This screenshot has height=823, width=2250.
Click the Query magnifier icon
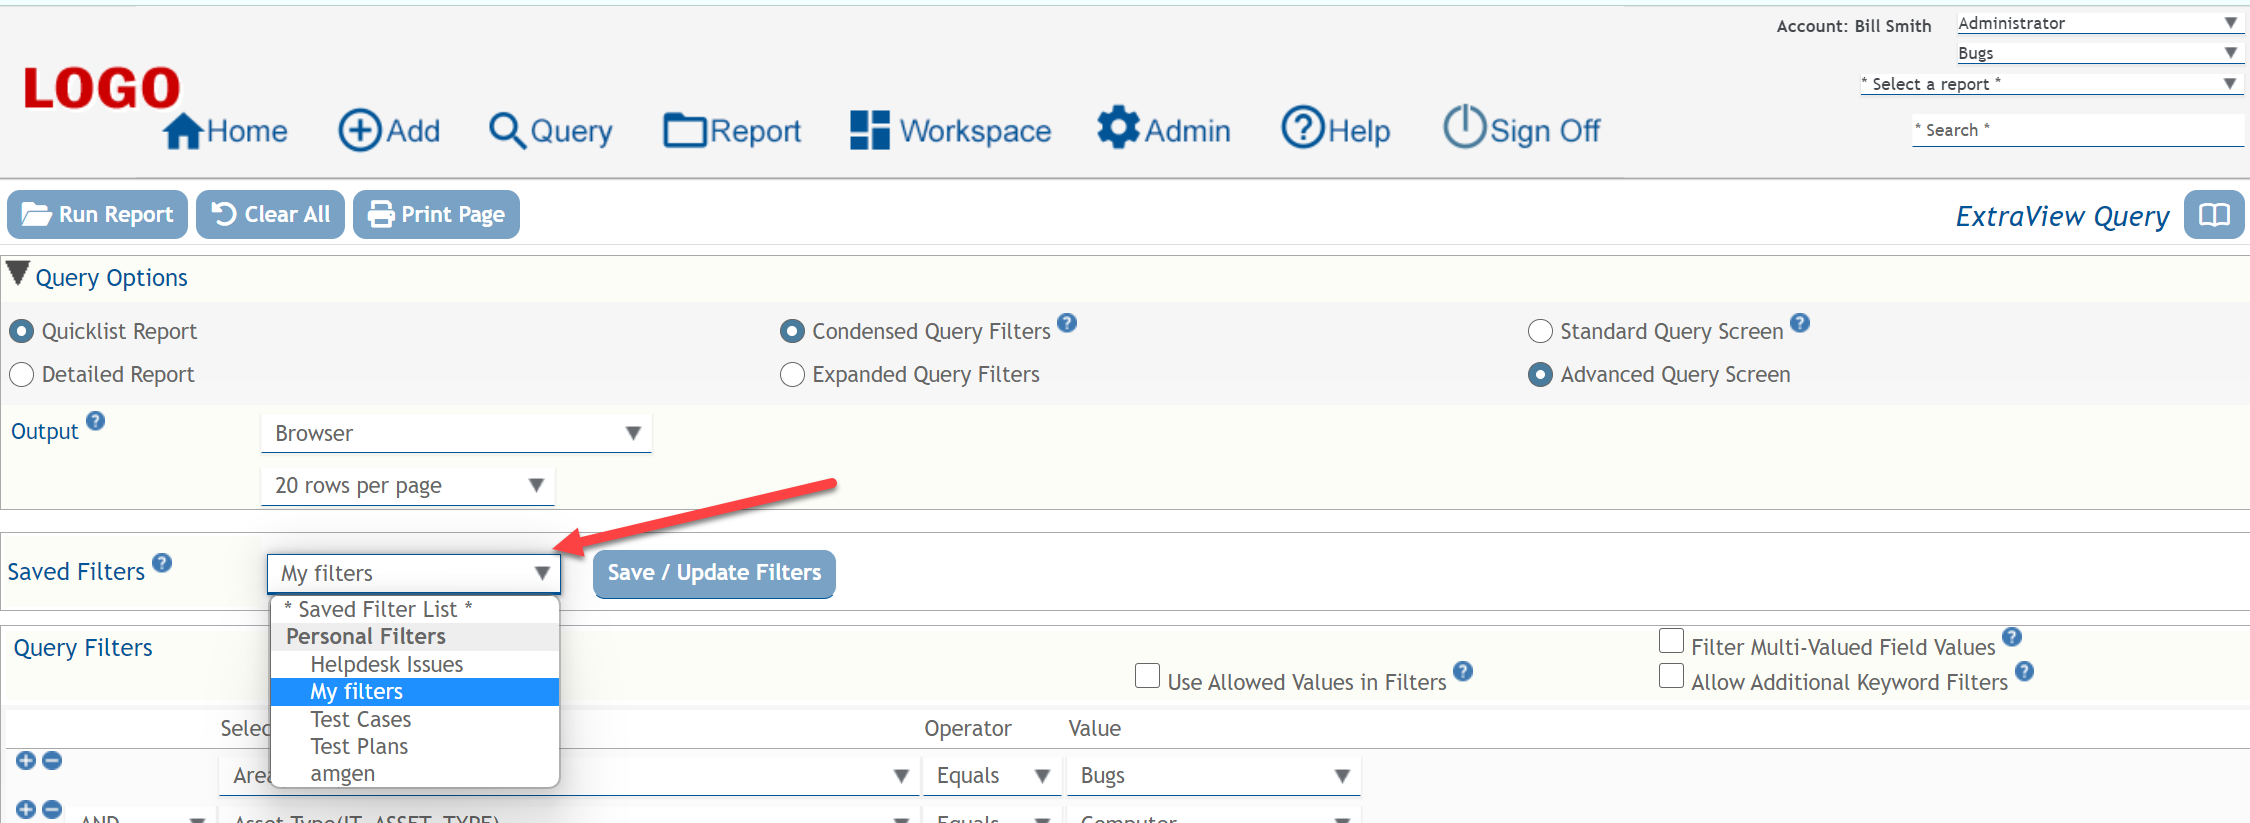(x=507, y=131)
